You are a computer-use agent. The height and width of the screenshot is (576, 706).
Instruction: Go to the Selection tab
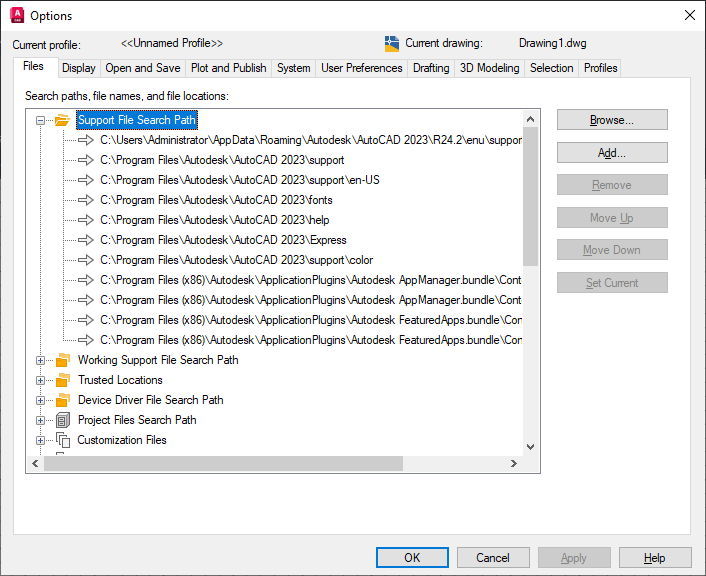click(x=552, y=68)
